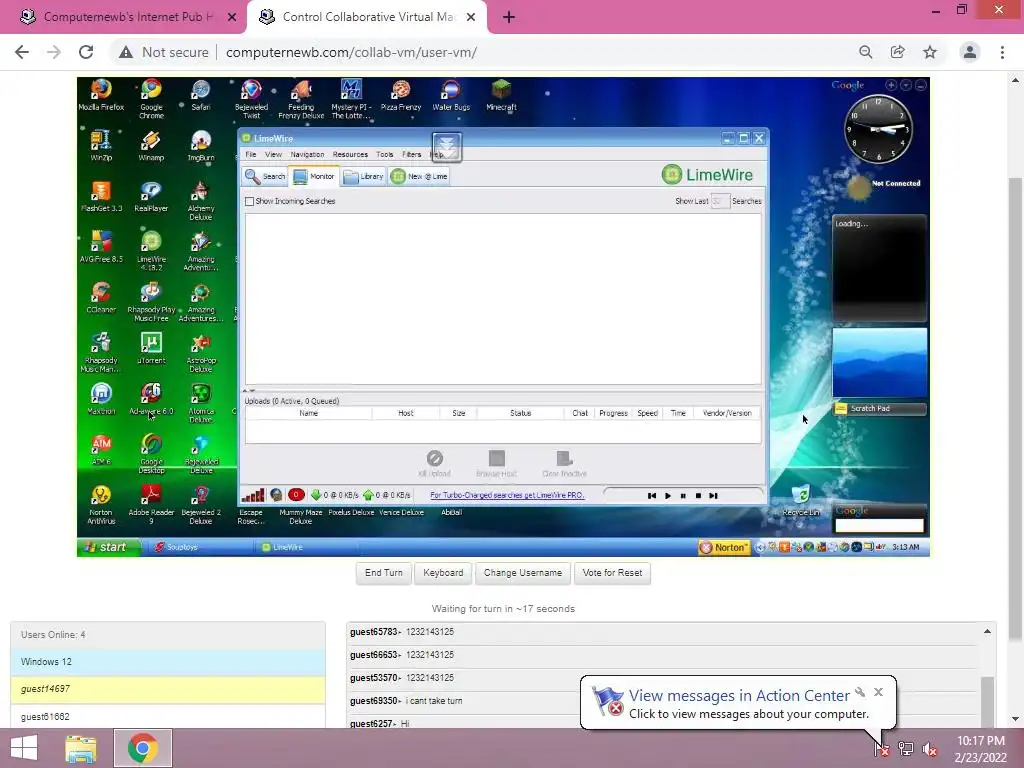Open File Explorer from Windows taskbar
Image resolution: width=1024 pixels, height=768 pixels.
[81, 748]
